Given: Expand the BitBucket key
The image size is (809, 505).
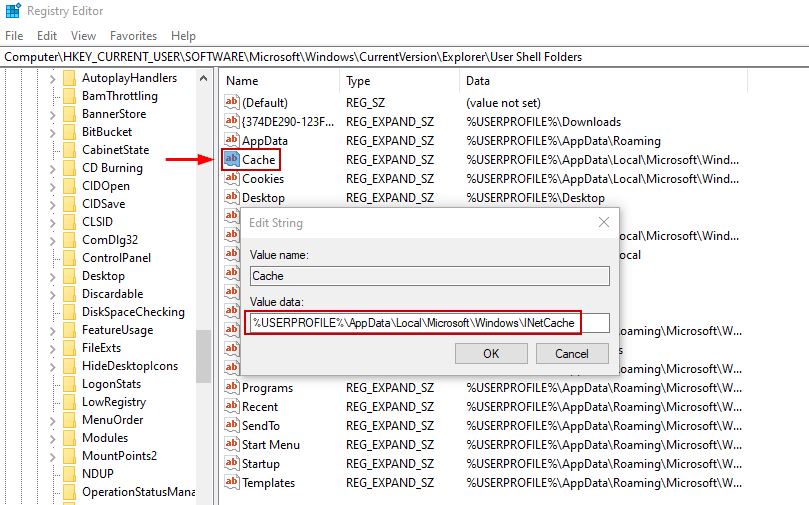Looking at the screenshot, I should (x=53, y=133).
